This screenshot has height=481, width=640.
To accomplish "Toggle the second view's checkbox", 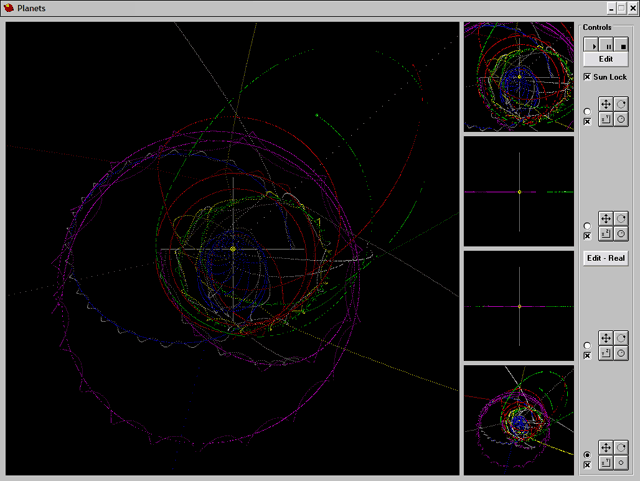I will pyautogui.click(x=587, y=236).
